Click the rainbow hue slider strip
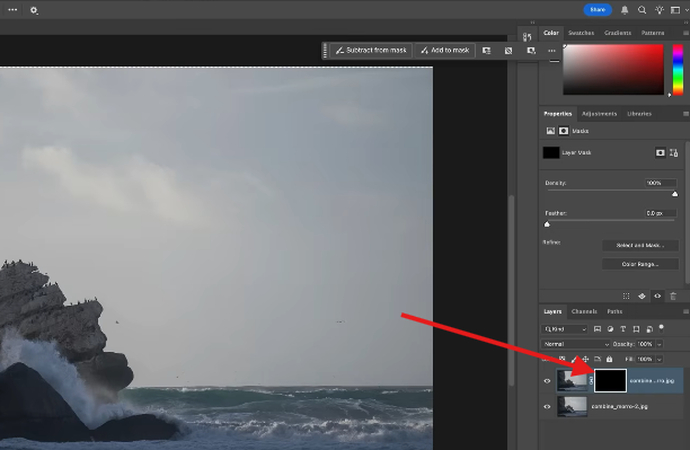 [674, 69]
